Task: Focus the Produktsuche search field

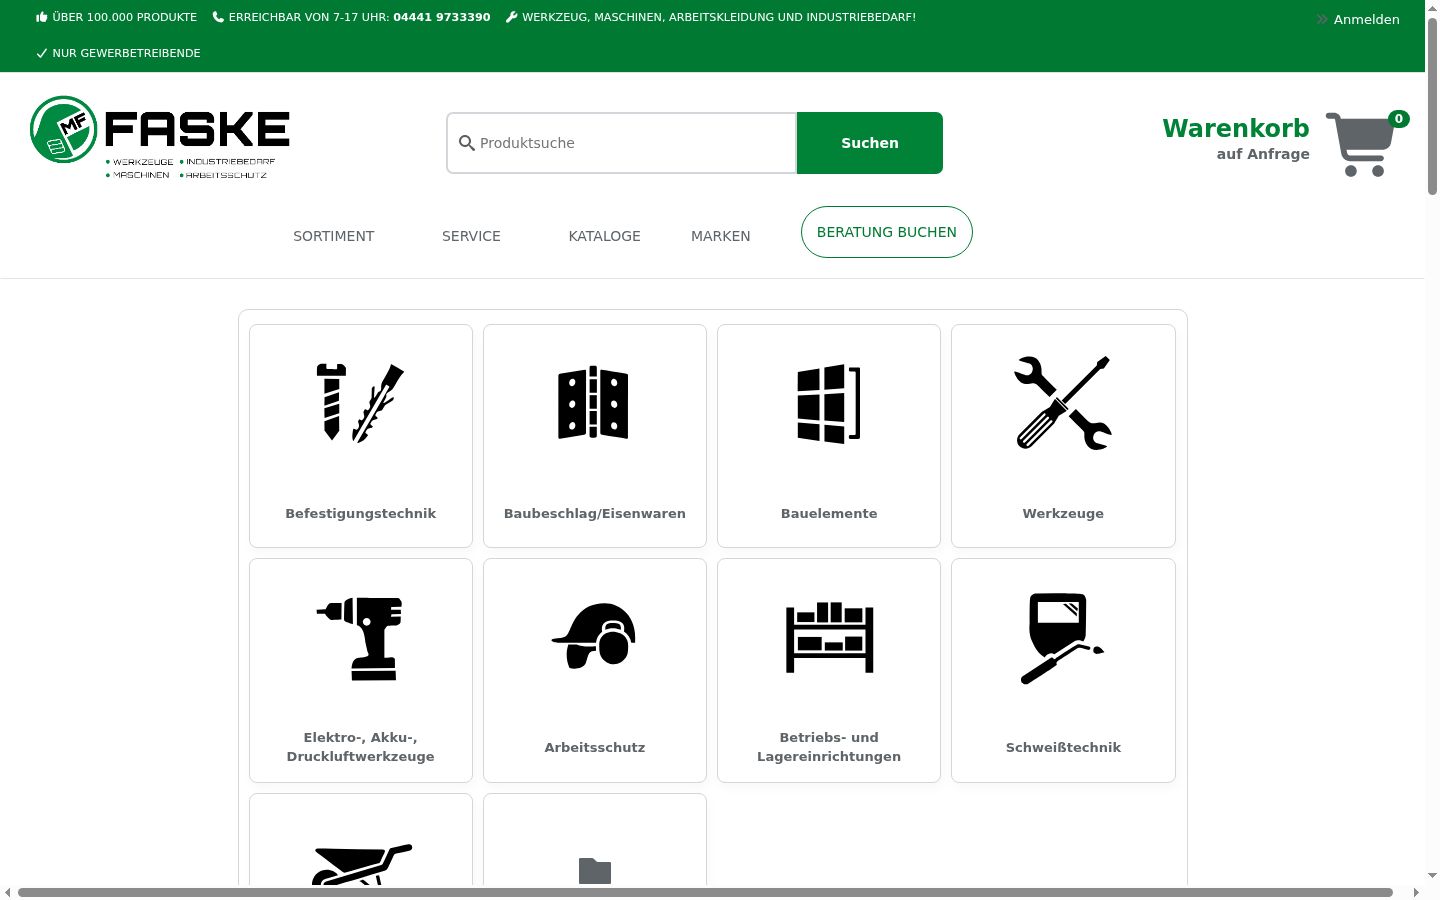Action: 621,143
